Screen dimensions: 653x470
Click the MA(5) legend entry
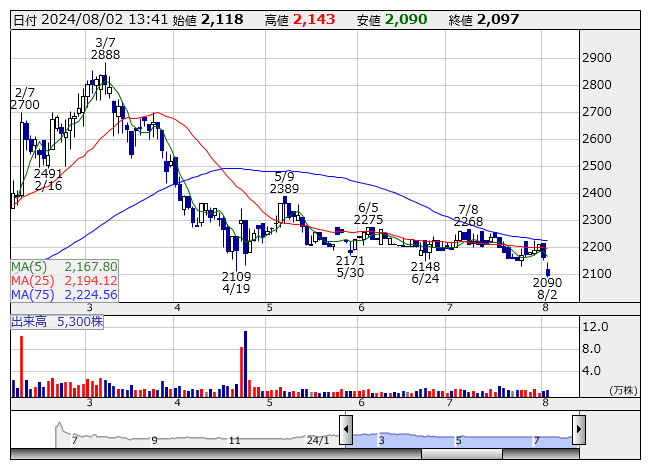[65, 267]
